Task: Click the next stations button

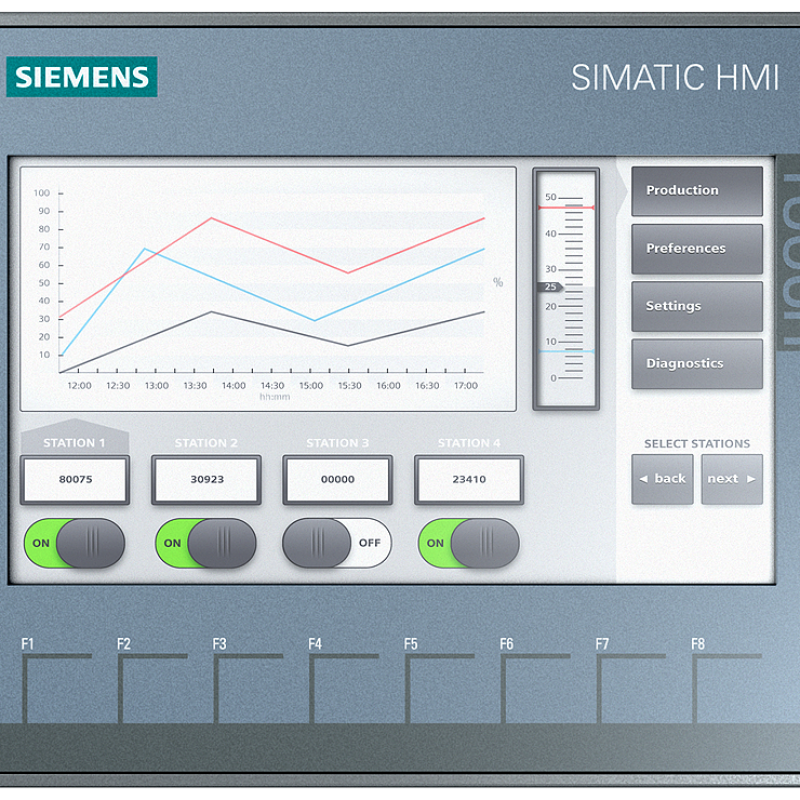Action: pyautogui.click(x=731, y=479)
